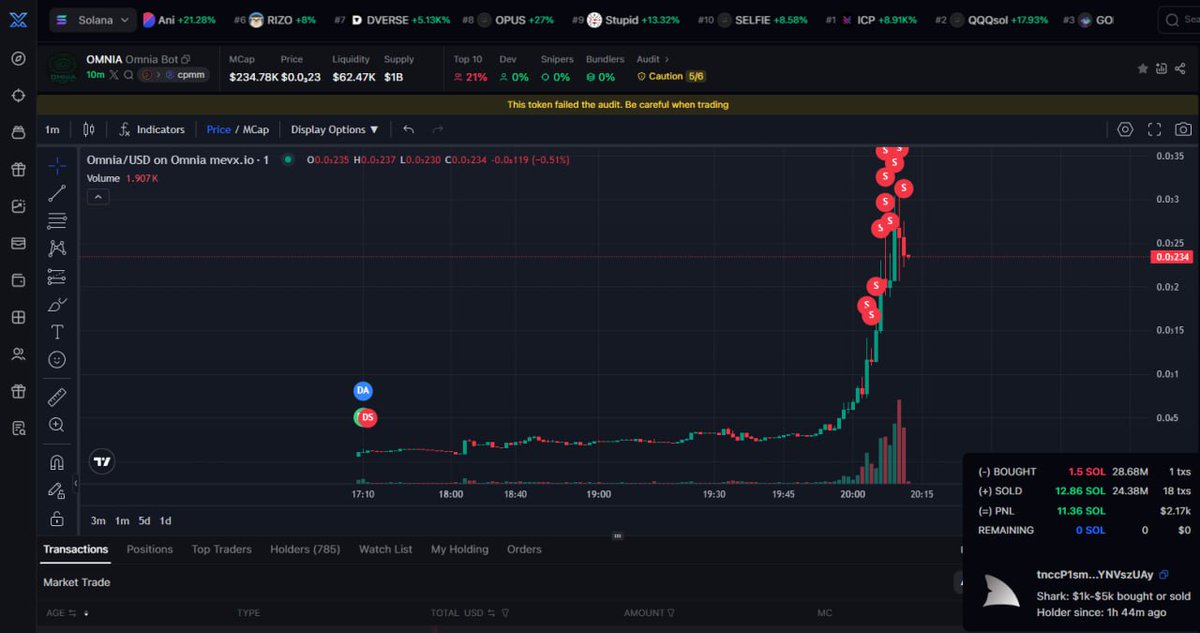Select the forecasting position tool

[57, 277]
